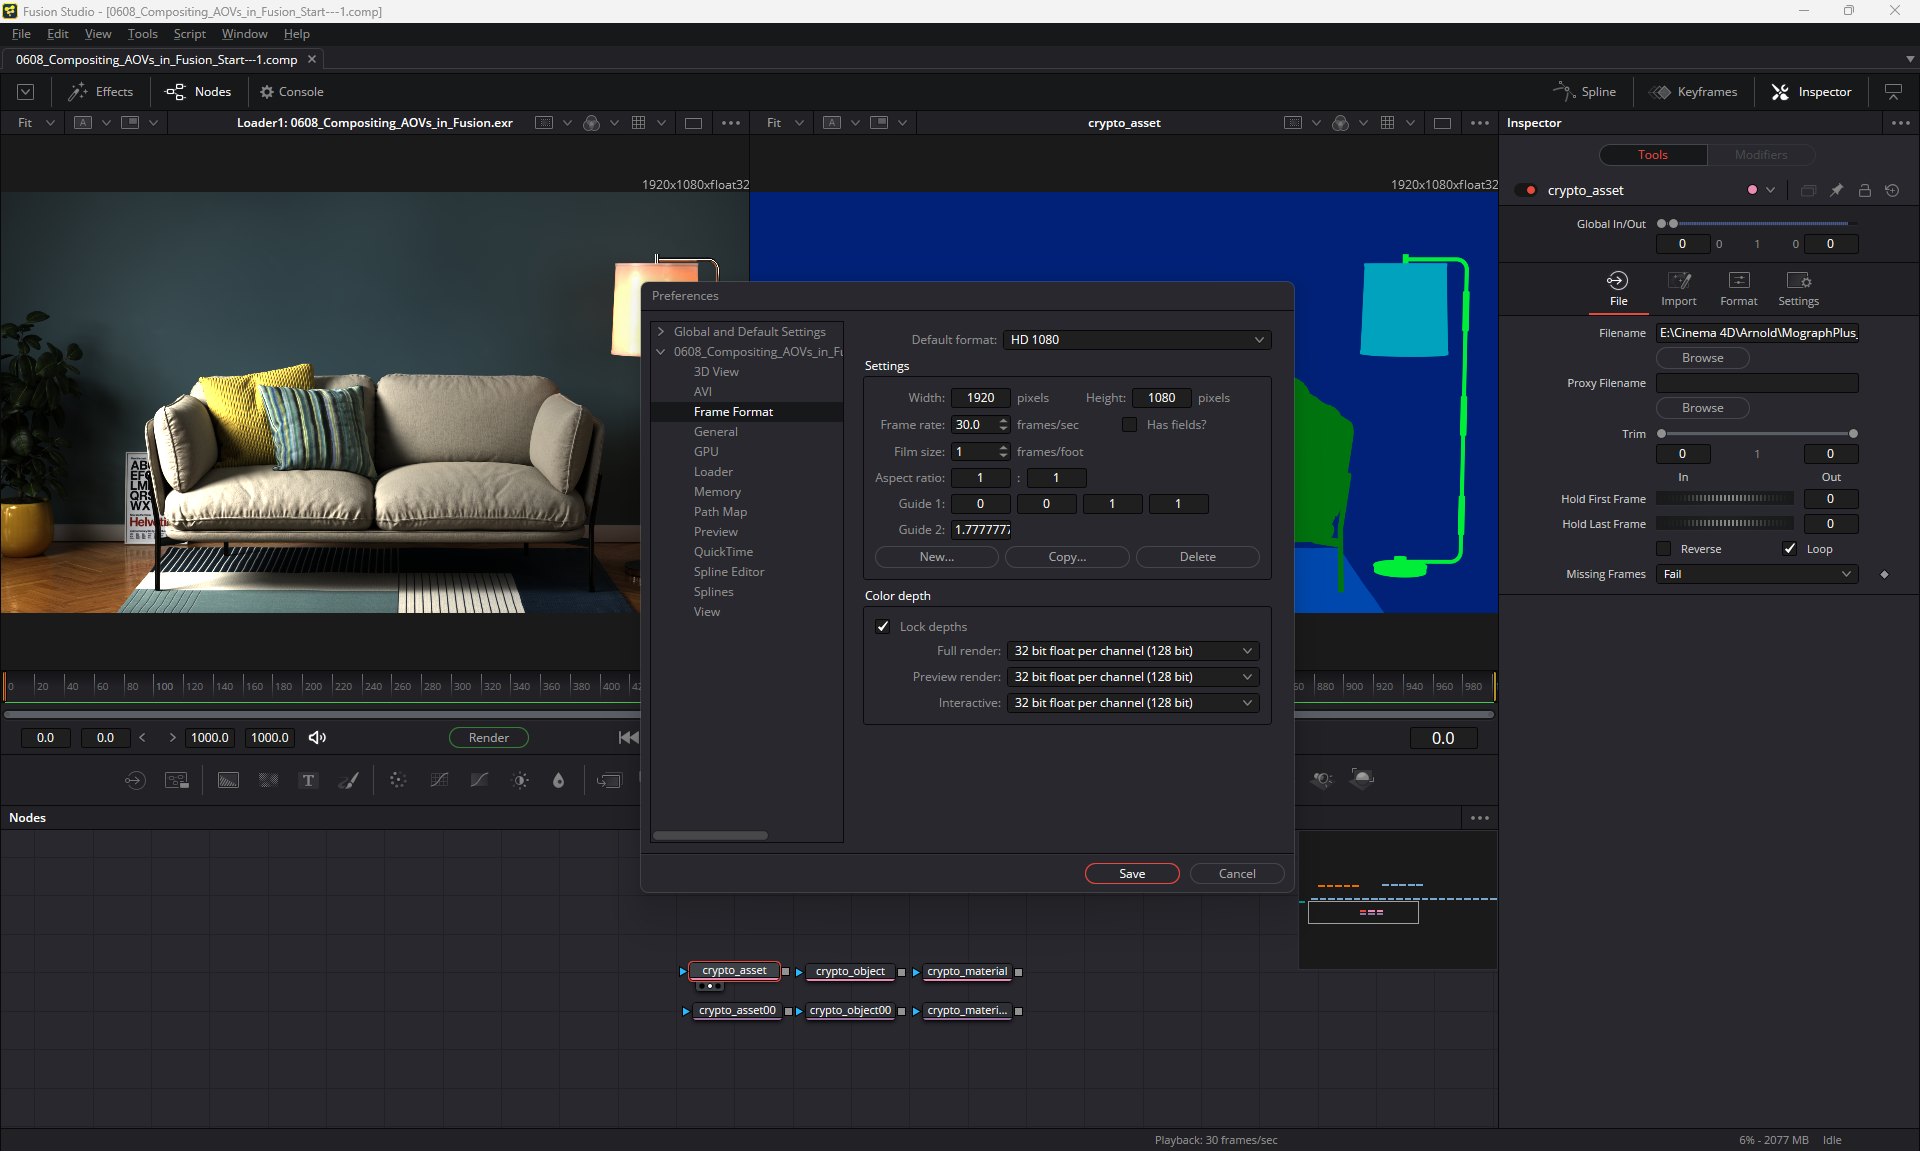The height and width of the screenshot is (1151, 1920).
Task: Open Full render color depth dropdown
Action: 1132,651
